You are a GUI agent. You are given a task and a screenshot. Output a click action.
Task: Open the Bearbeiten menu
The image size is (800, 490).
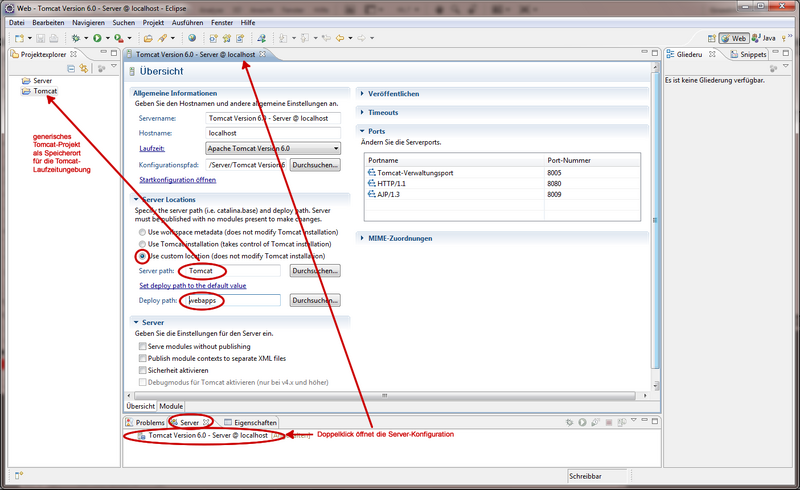(48, 22)
